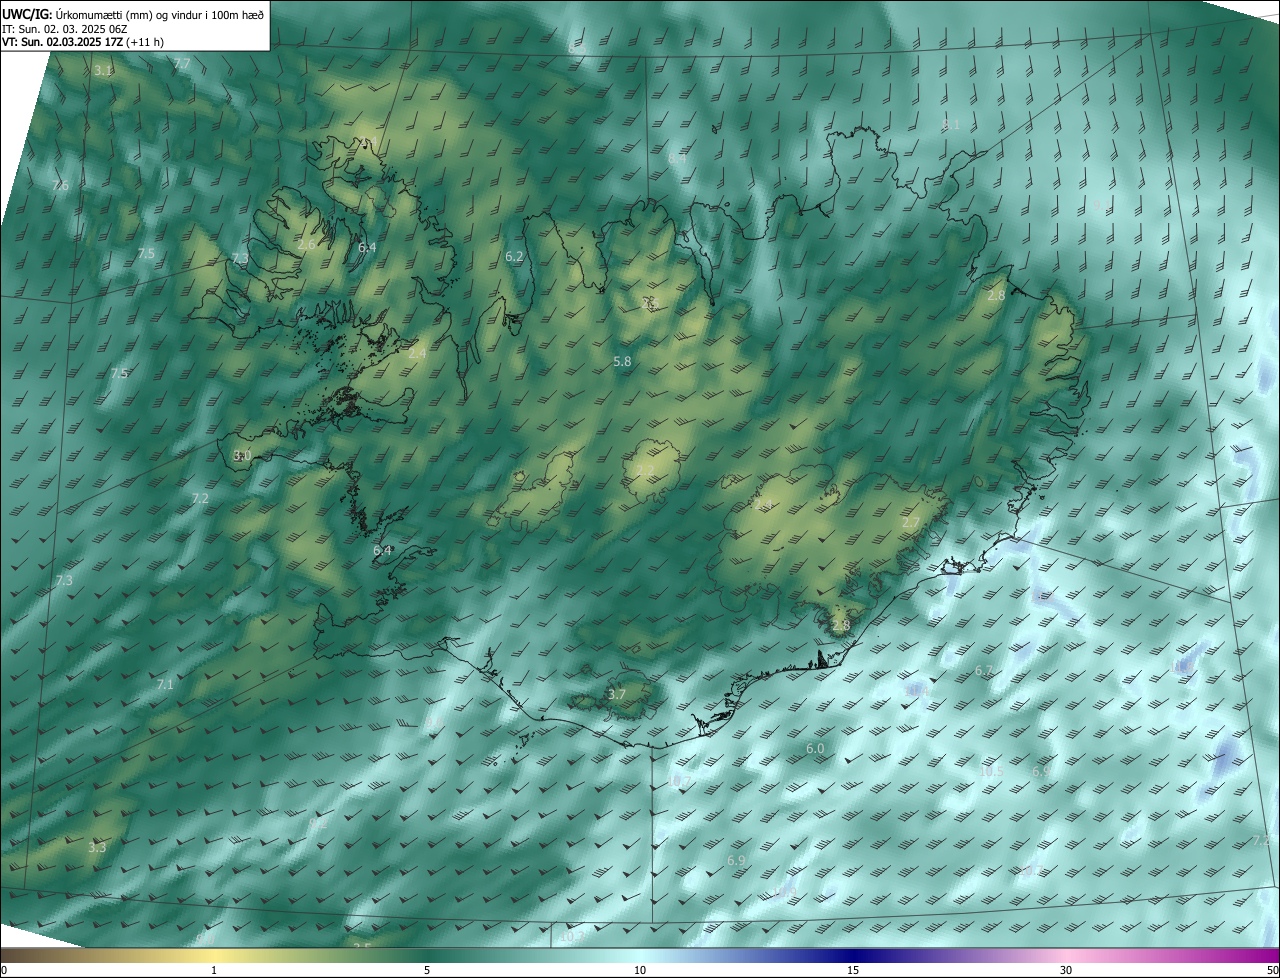Click the '6.0' value off the south coast
1280x978 pixels.
pos(814,749)
